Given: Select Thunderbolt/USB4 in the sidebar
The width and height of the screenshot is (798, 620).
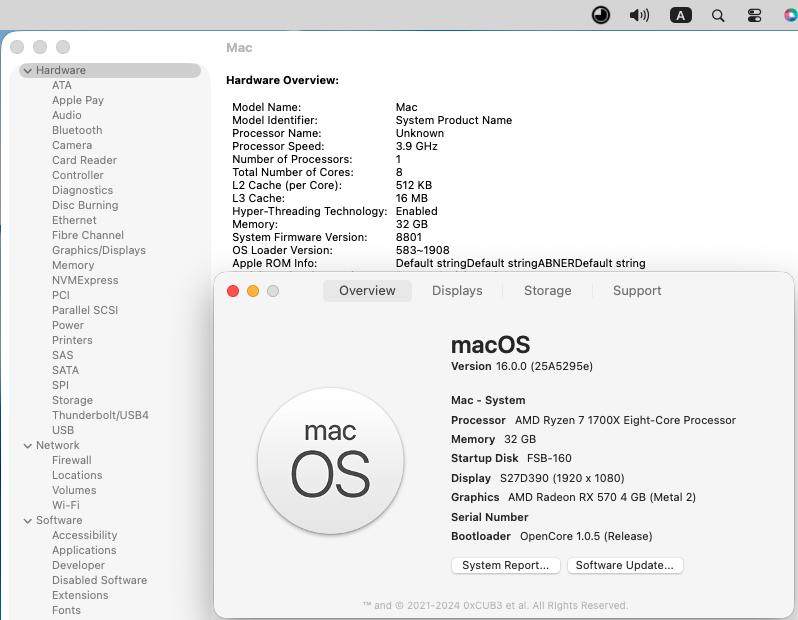Looking at the screenshot, I should click(100, 415).
